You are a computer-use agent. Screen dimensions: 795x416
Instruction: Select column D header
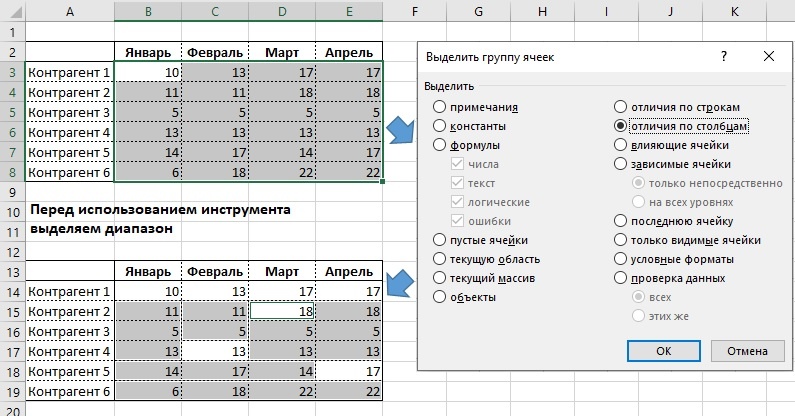tap(282, 11)
